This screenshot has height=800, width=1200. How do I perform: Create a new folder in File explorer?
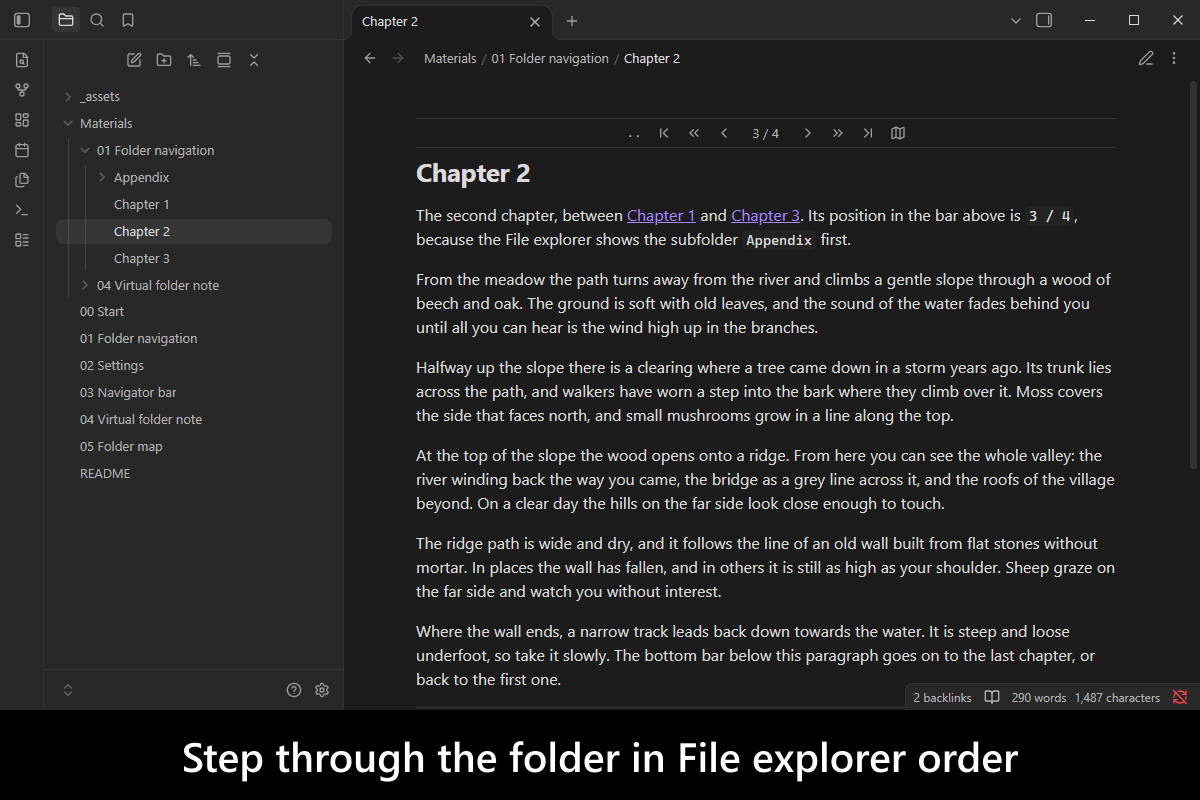(164, 60)
